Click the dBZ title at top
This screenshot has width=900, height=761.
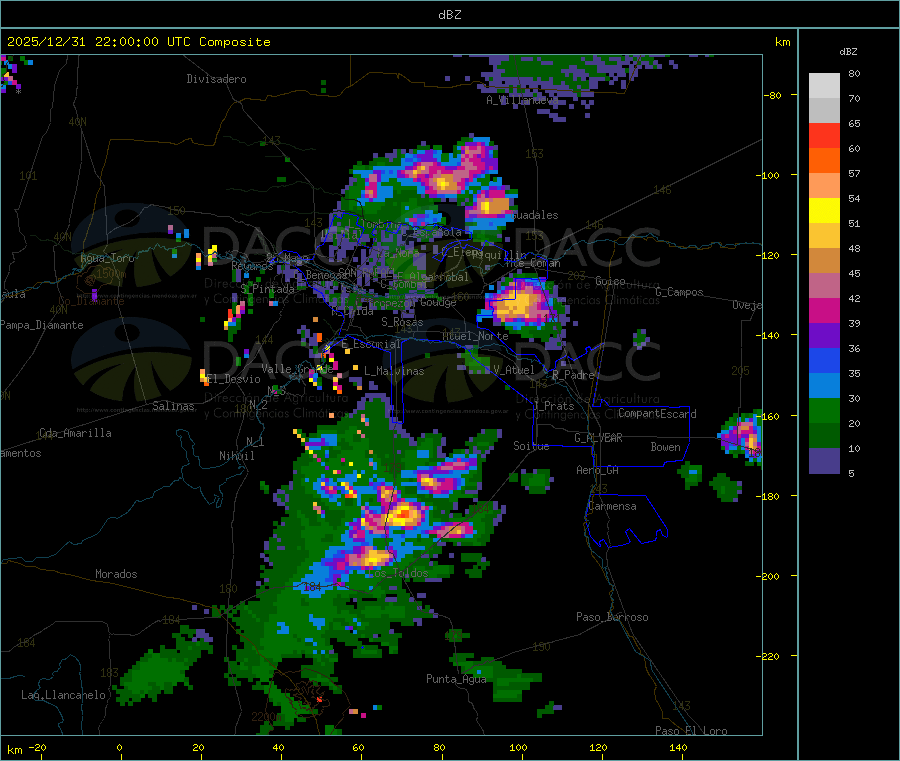[x=449, y=15]
